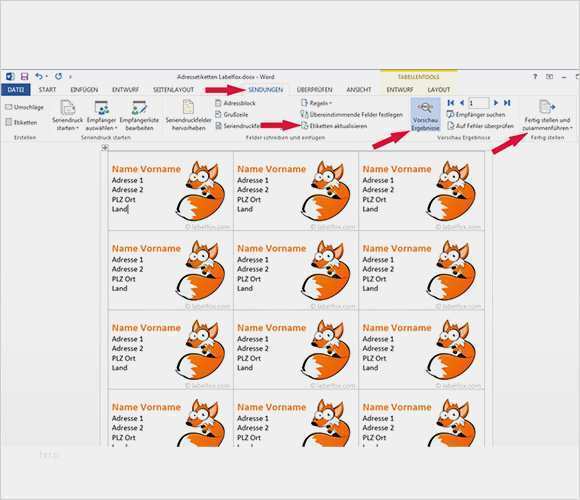Insert a Grußzeile greeting line
The width and height of the screenshot is (580, 500).
coord(232,115)
